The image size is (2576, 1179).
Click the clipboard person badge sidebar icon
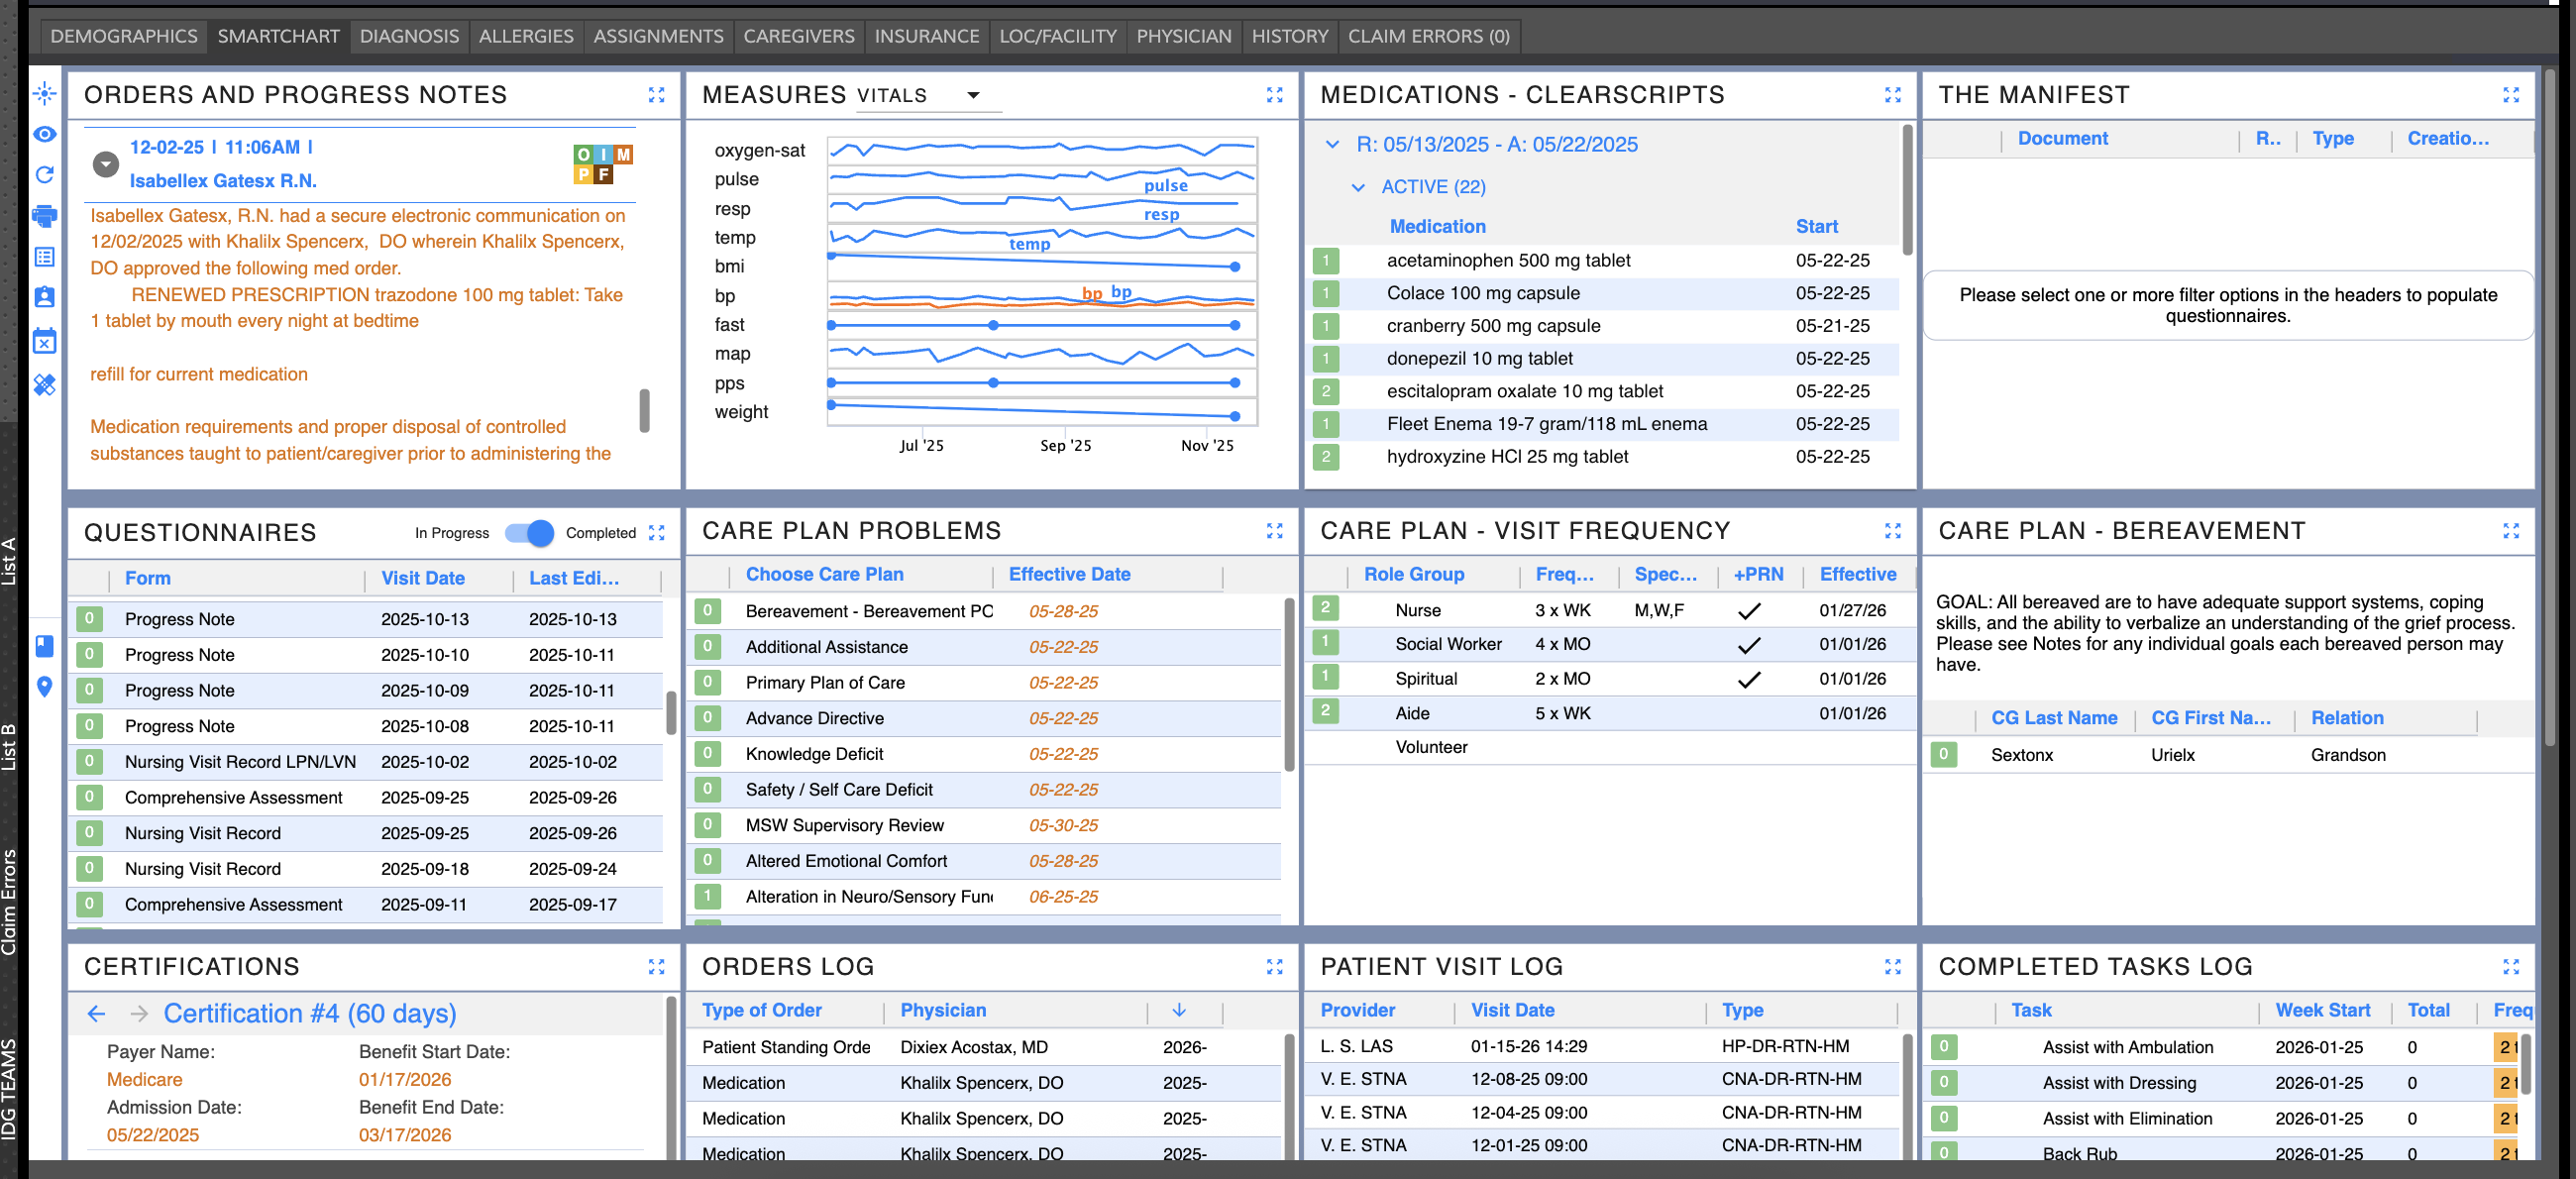click(x=44, y=297)
